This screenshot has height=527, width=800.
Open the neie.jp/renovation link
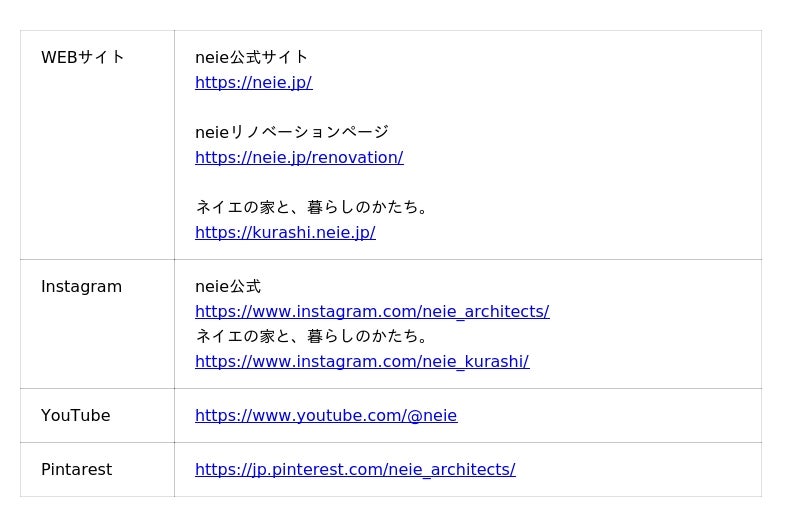[x=299, y=157]
